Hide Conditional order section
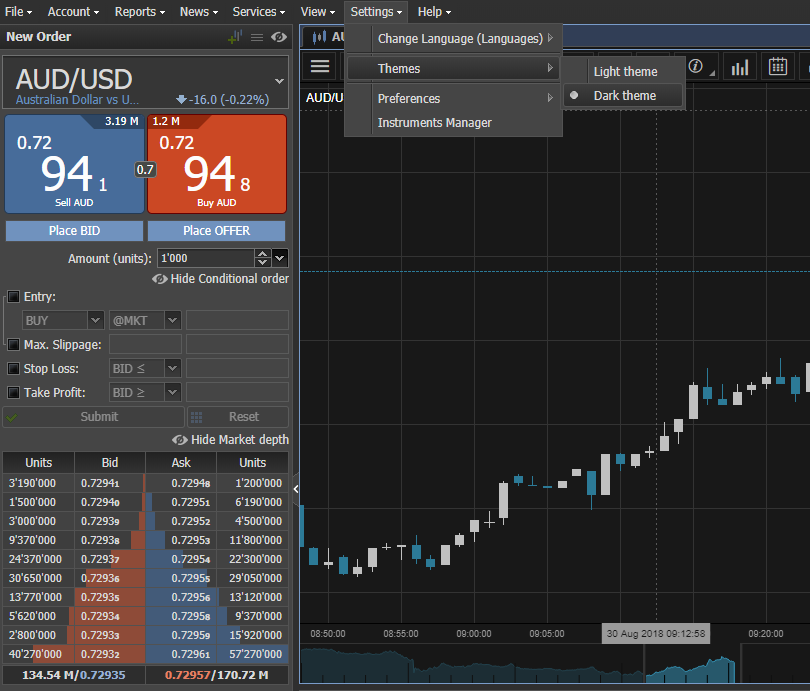Screen dimensions: 810x691 (220, 279)
